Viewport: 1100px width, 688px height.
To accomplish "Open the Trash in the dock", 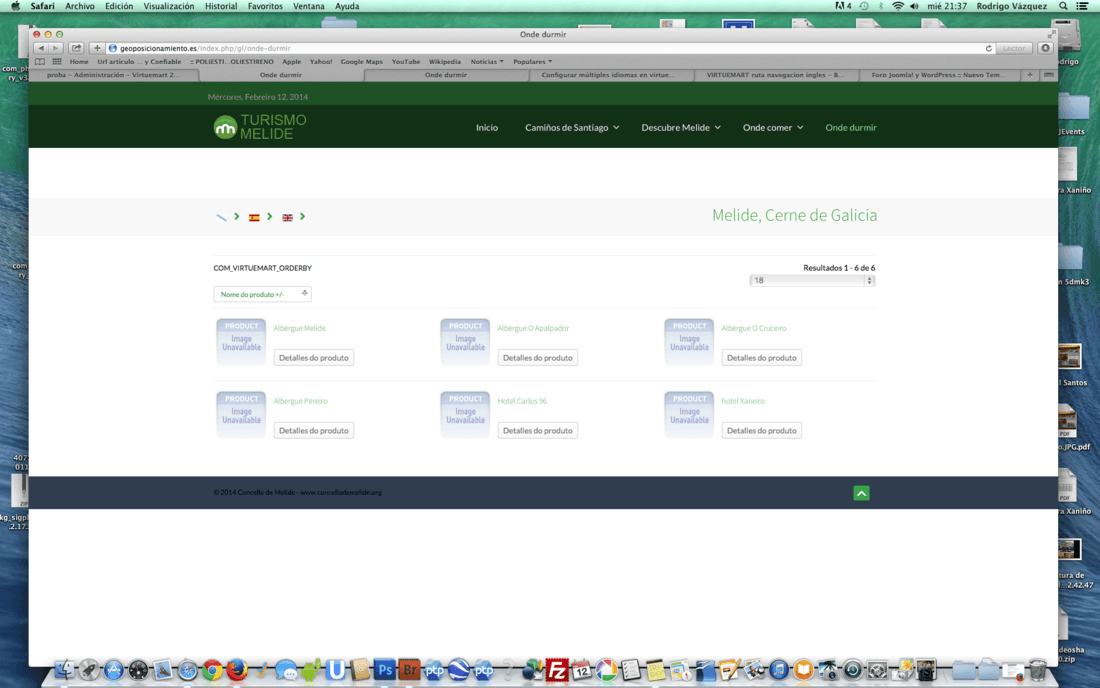I will pyautogui.click(x=1038, y=670).
